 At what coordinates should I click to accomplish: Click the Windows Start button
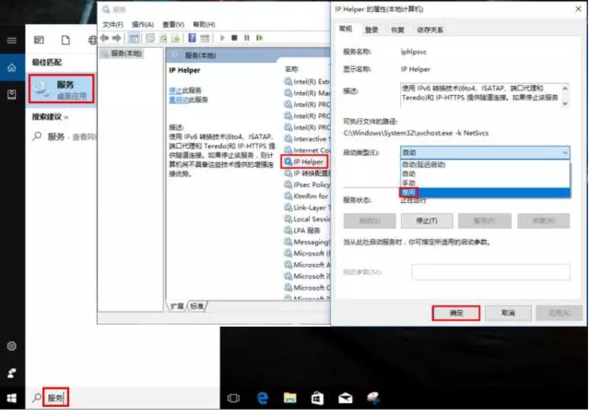click(12, 399)
